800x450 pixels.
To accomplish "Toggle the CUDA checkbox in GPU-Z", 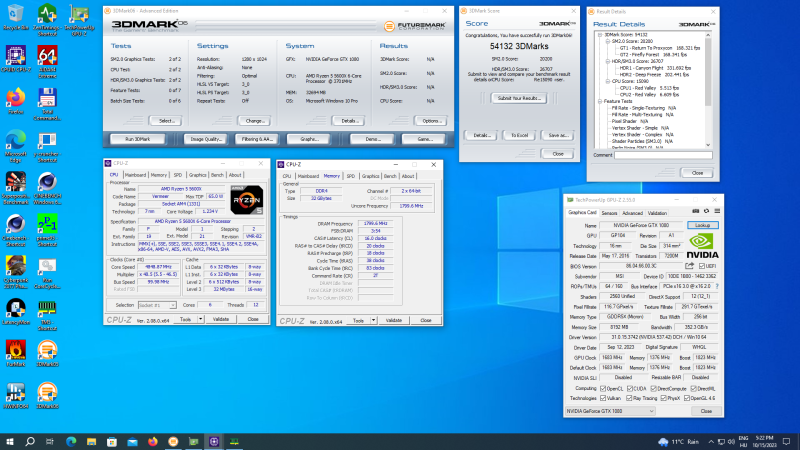I will (630, 388).
